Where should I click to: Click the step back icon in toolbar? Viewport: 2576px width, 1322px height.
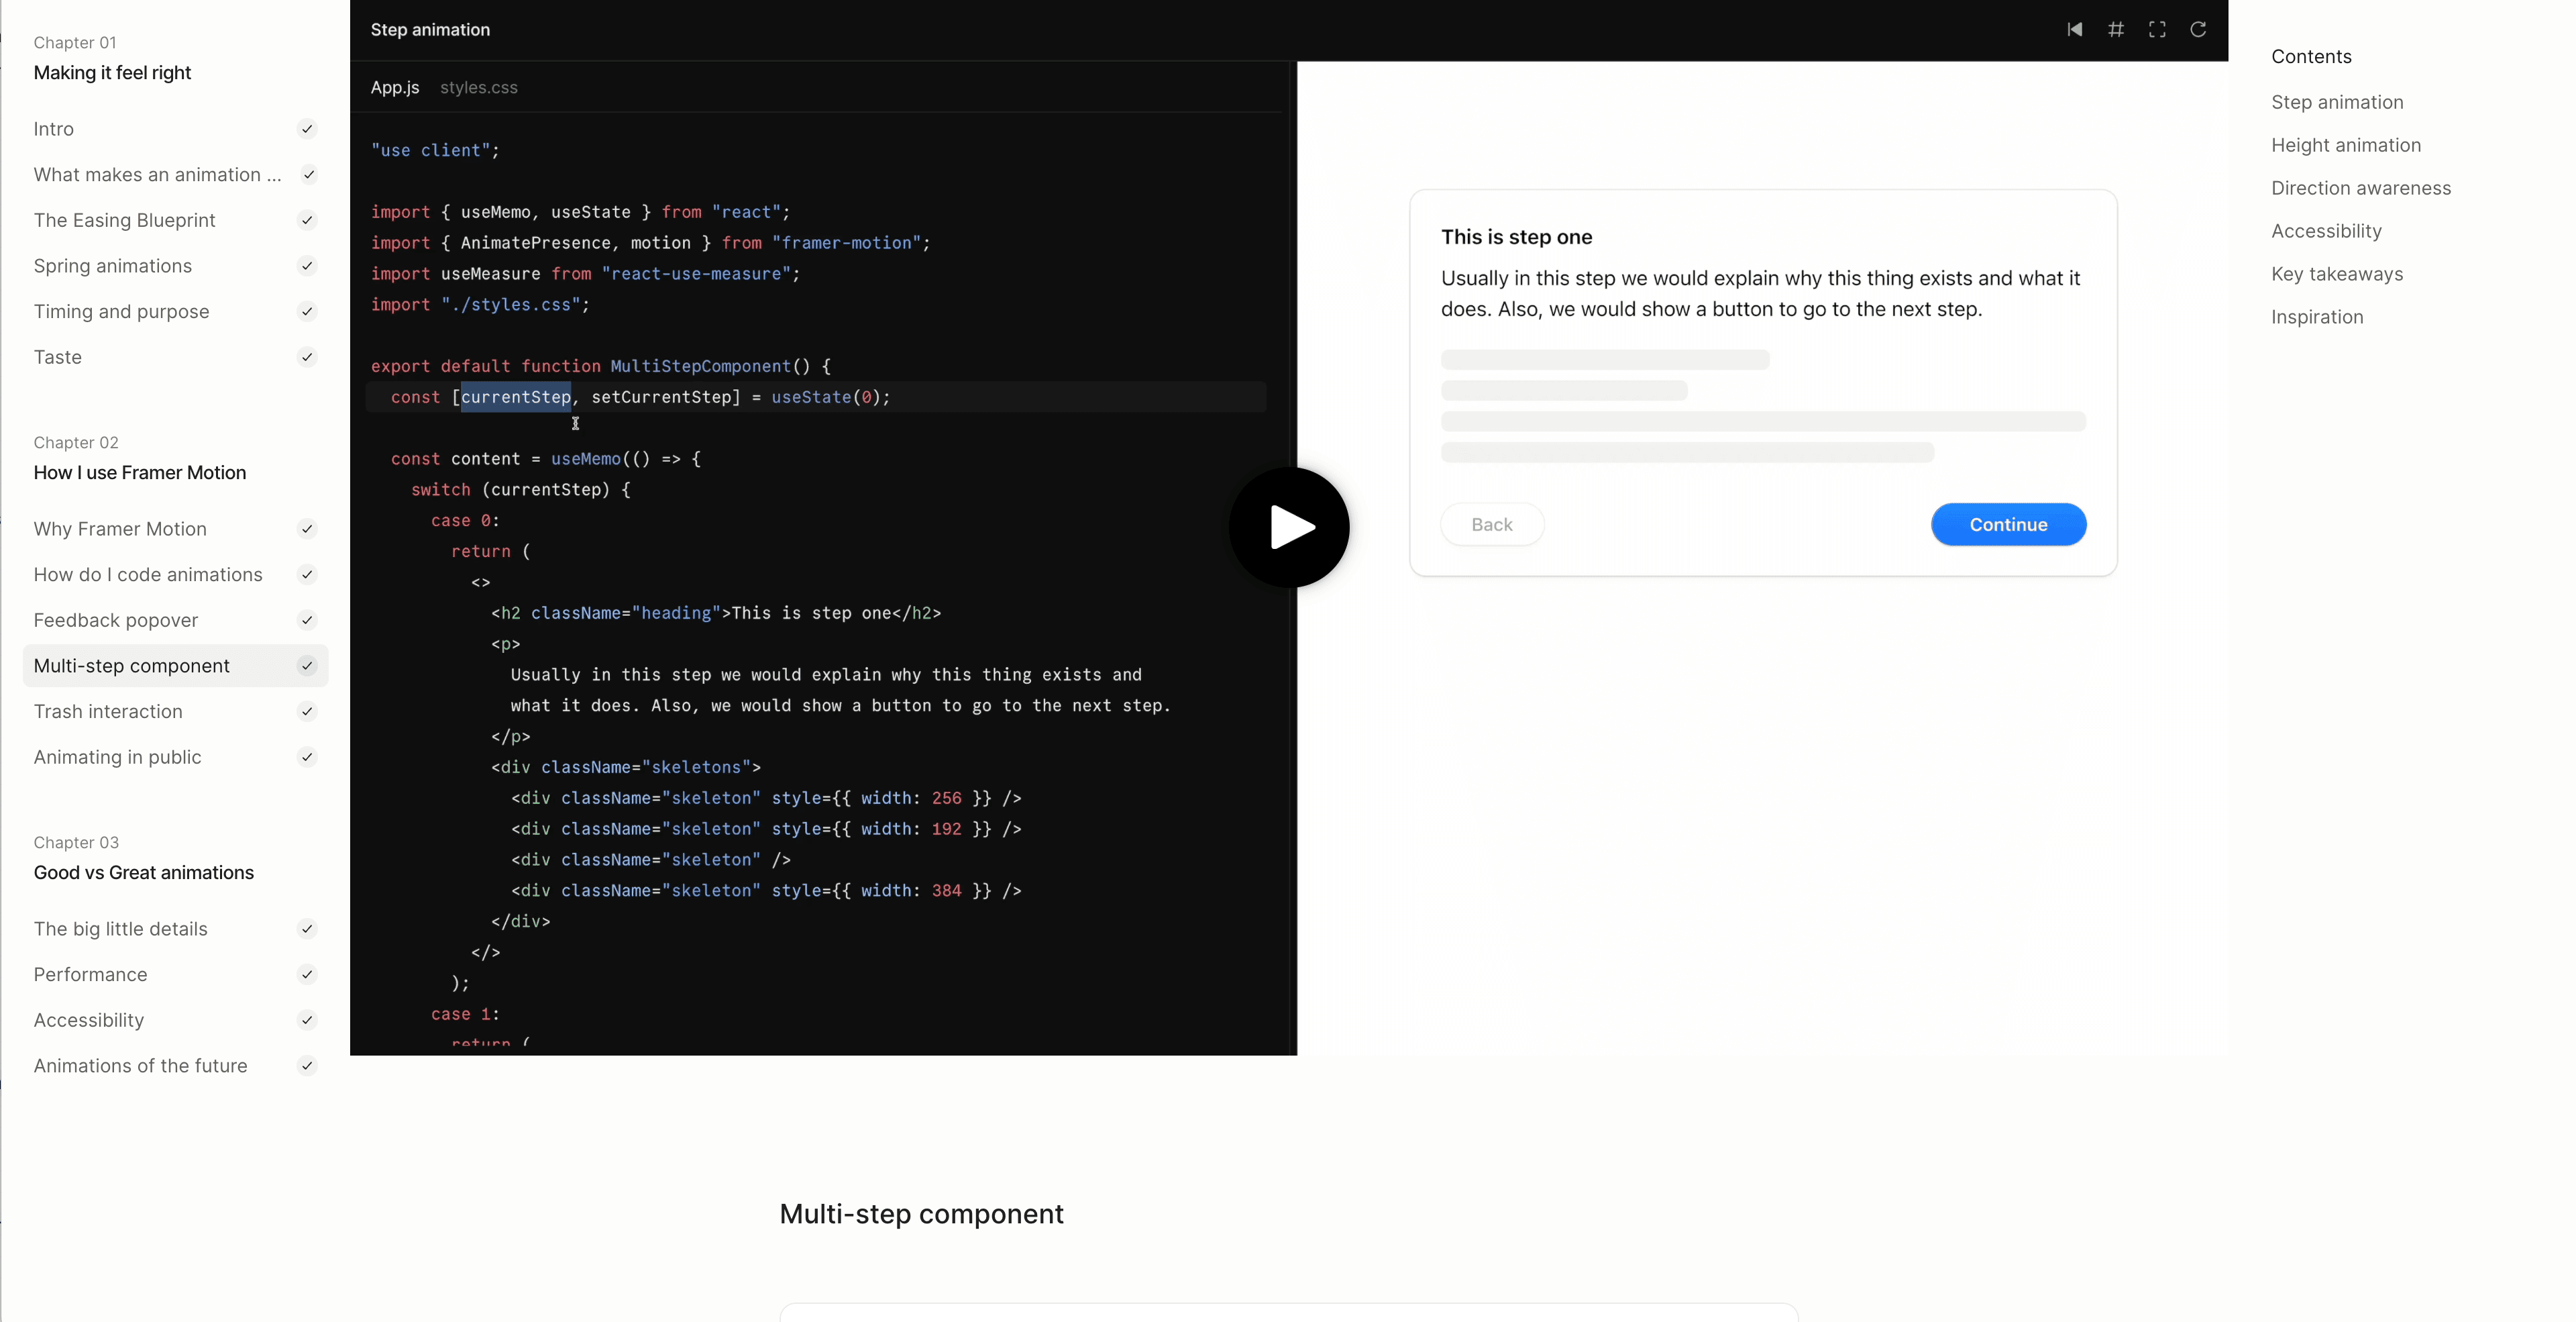(x=2076, y=29)
